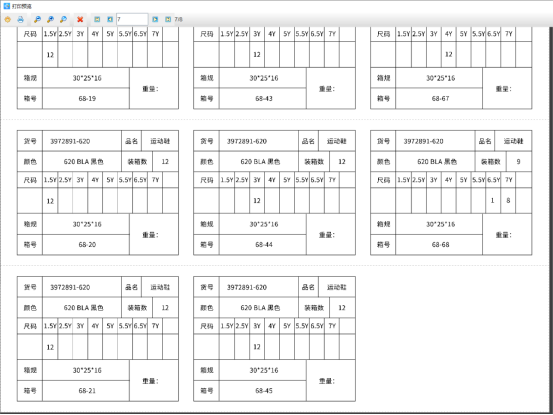This screenshot has width=553, height=415.
Task: Jump to the first page
Action: pyautogui.click(x=97, y=19)
